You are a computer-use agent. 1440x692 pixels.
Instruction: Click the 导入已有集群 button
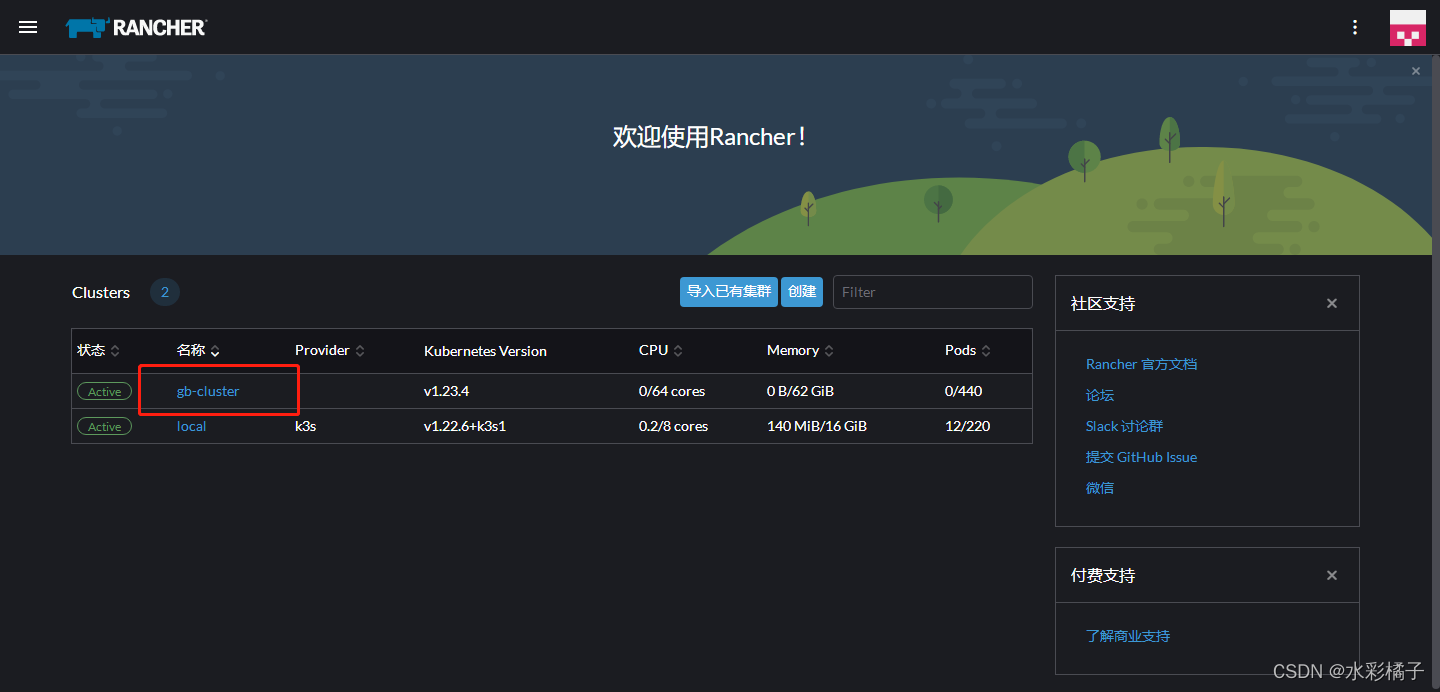click(x=729, y=291)
